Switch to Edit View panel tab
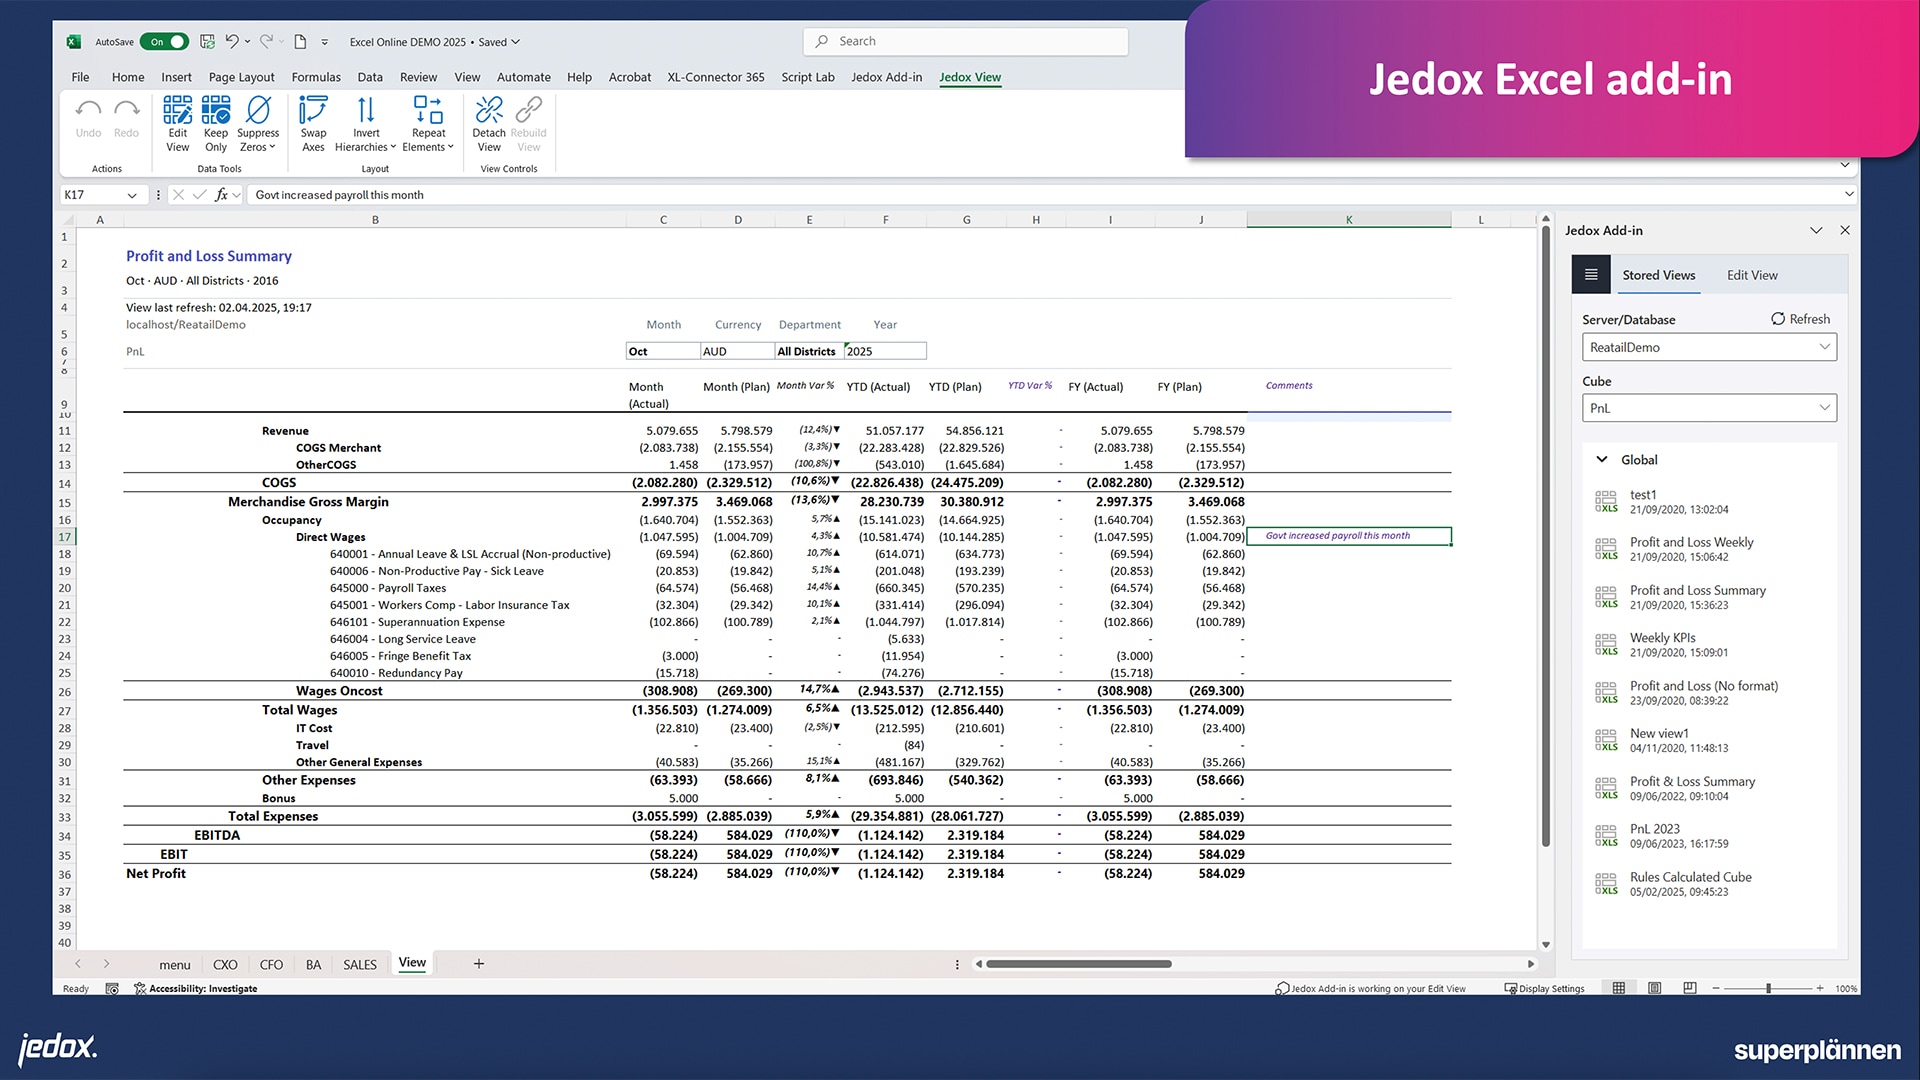Viewport: 1920px width, 1080px height. pos(1752,275)
